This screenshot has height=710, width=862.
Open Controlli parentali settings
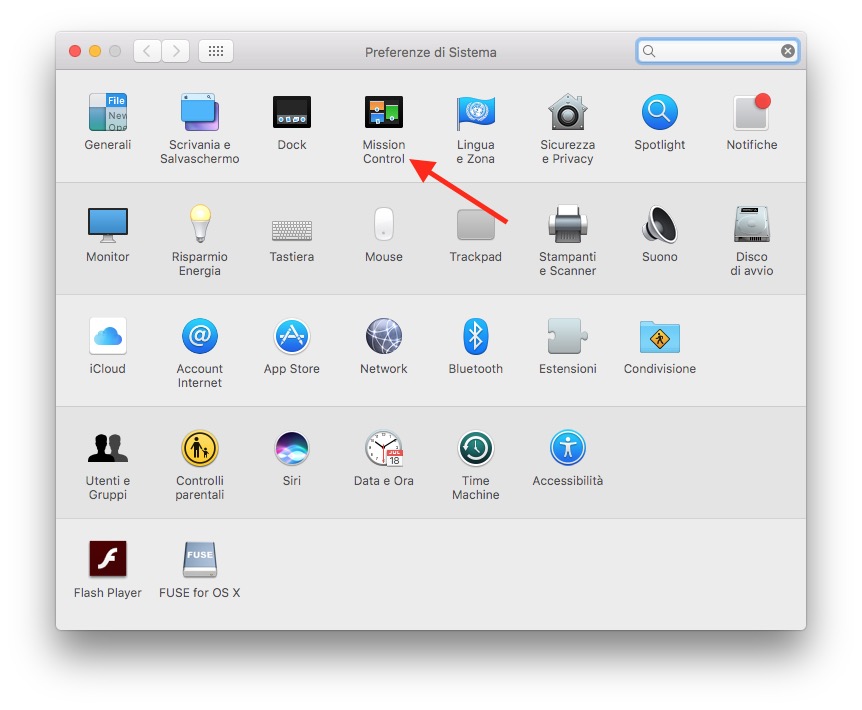tap(200, 448)
